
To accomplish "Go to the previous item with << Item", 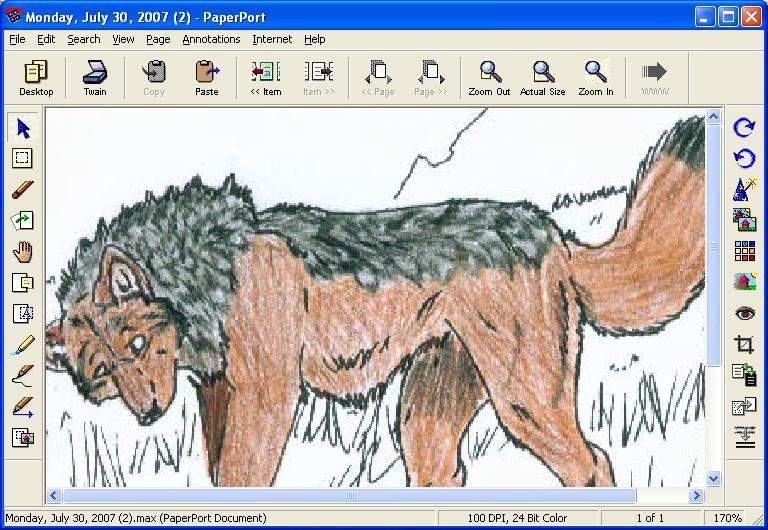I will point(265,78).
